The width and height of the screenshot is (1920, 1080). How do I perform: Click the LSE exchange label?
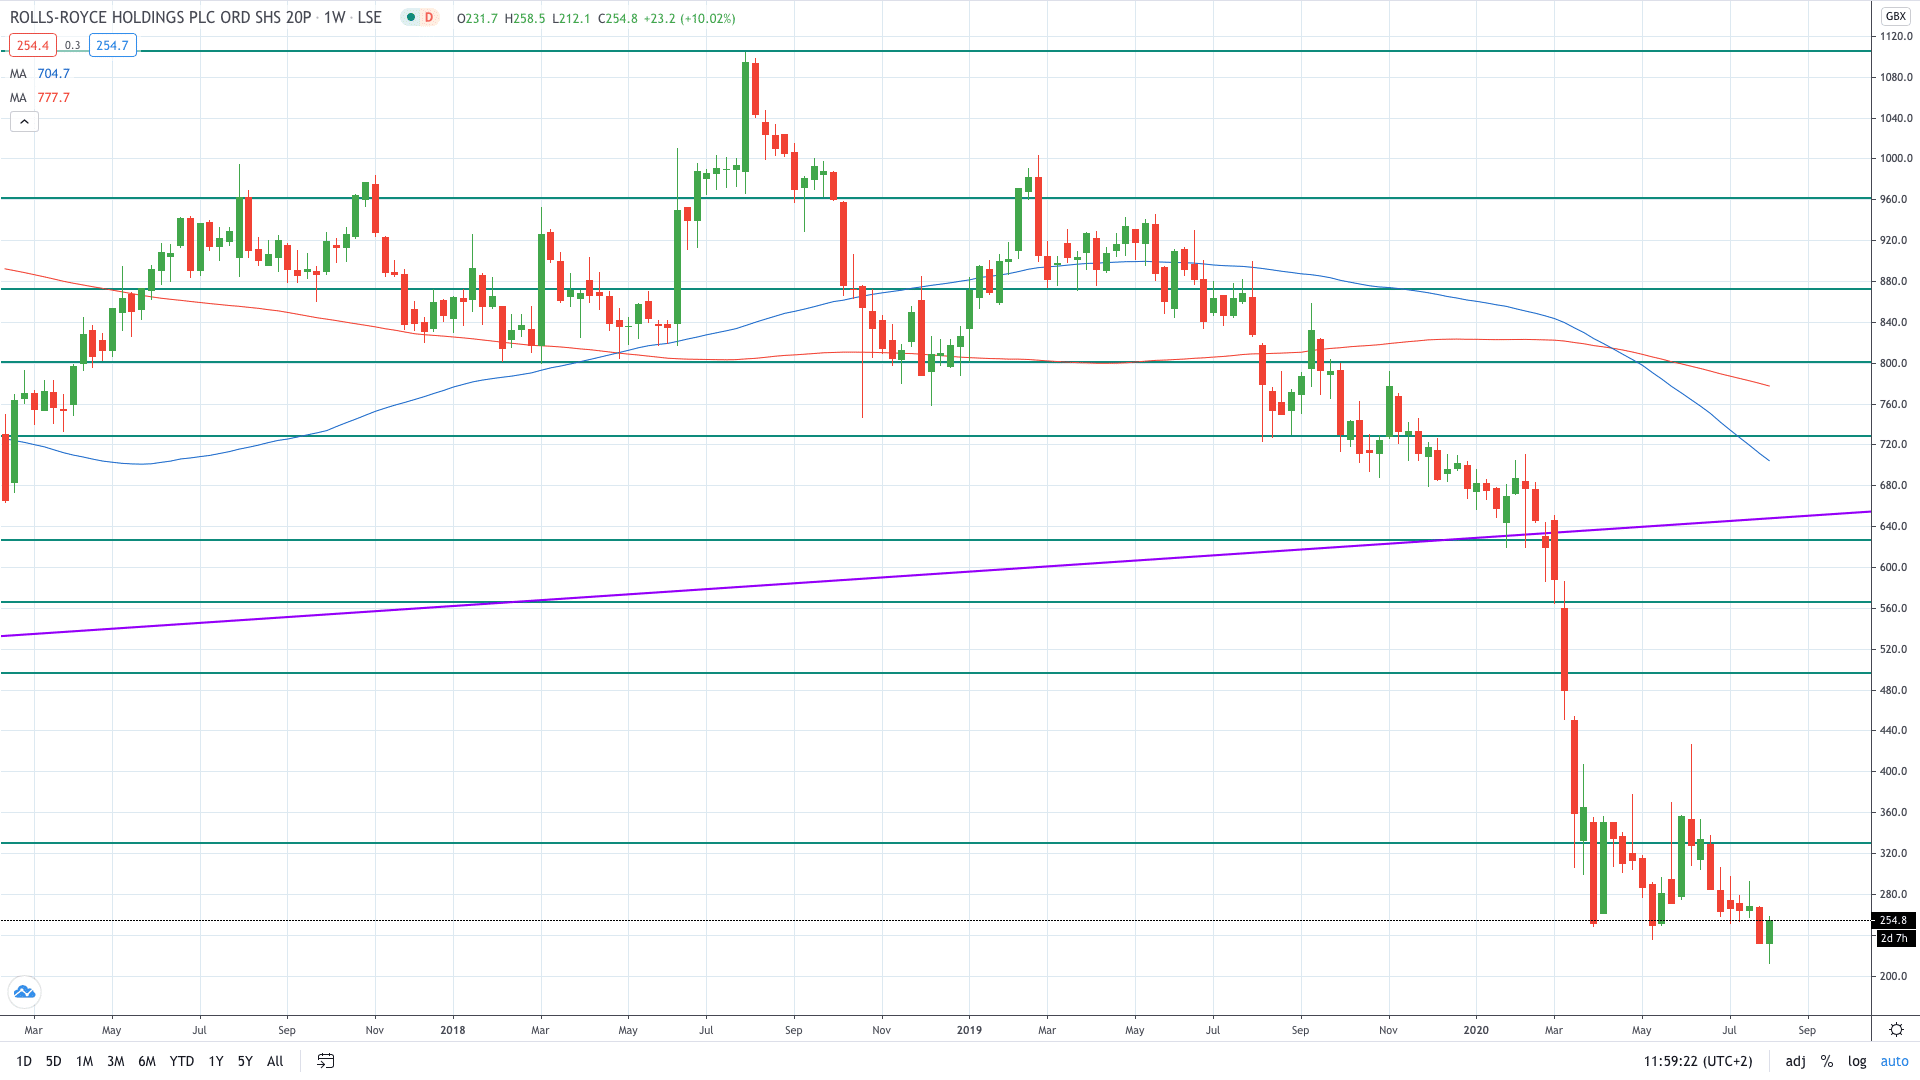click(369, 17)
